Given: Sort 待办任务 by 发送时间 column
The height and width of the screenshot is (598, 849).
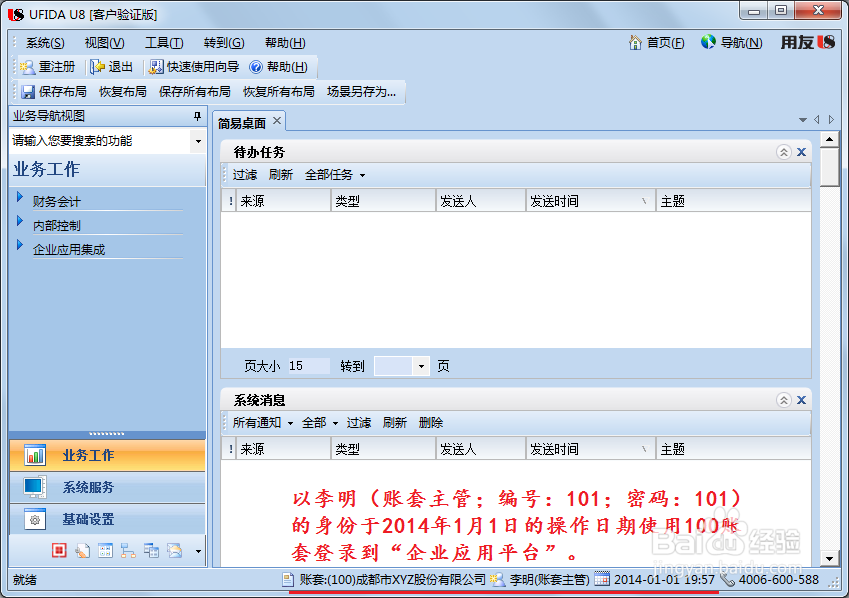Looking at the screenshot, I should pos(590,201).
